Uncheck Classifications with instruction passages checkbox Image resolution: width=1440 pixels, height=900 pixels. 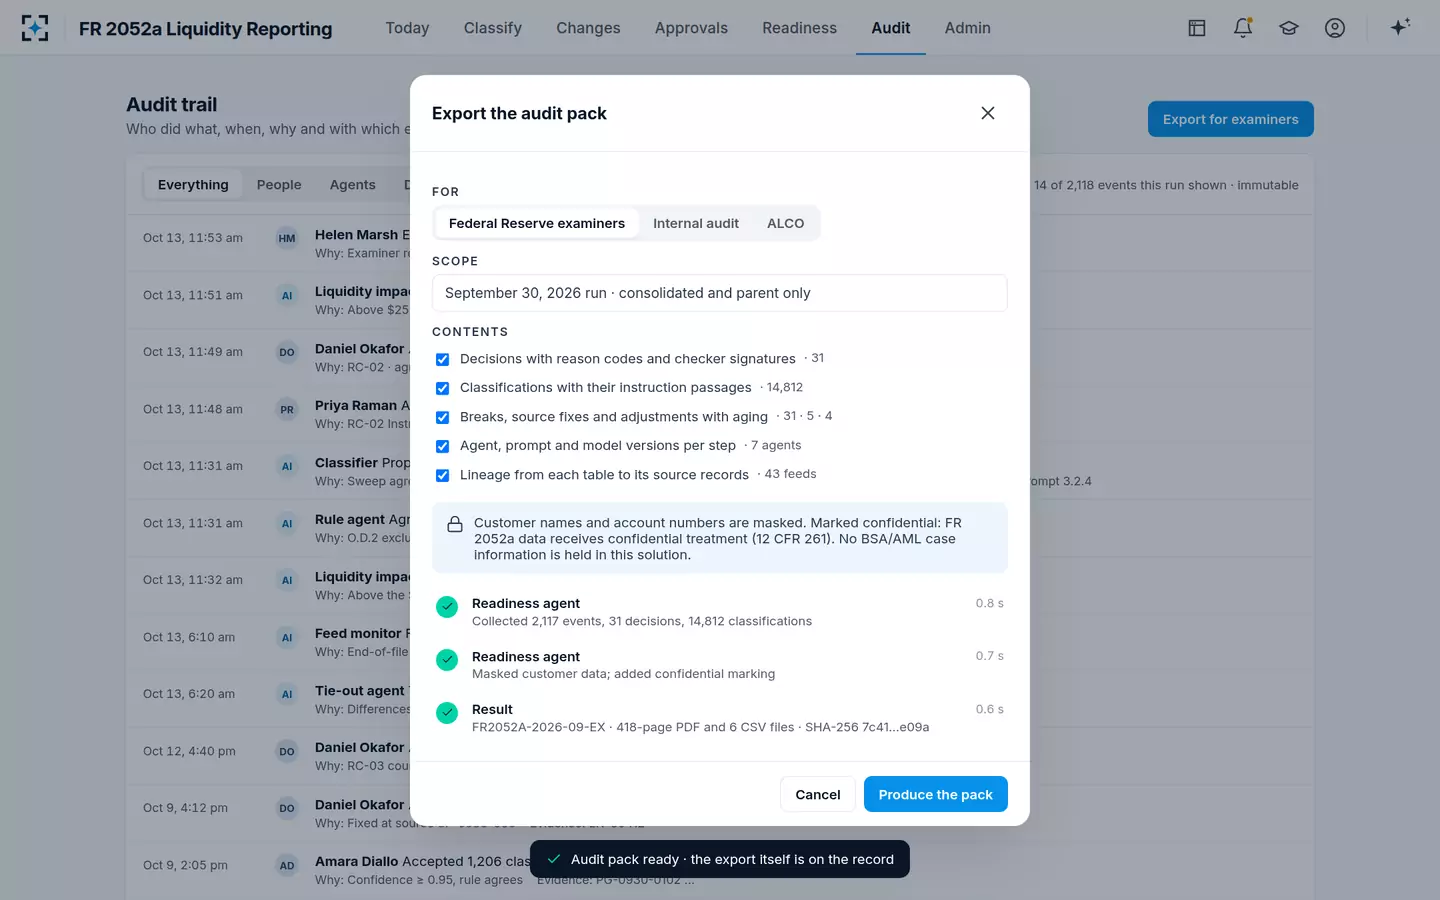click(x=442, y=388)
